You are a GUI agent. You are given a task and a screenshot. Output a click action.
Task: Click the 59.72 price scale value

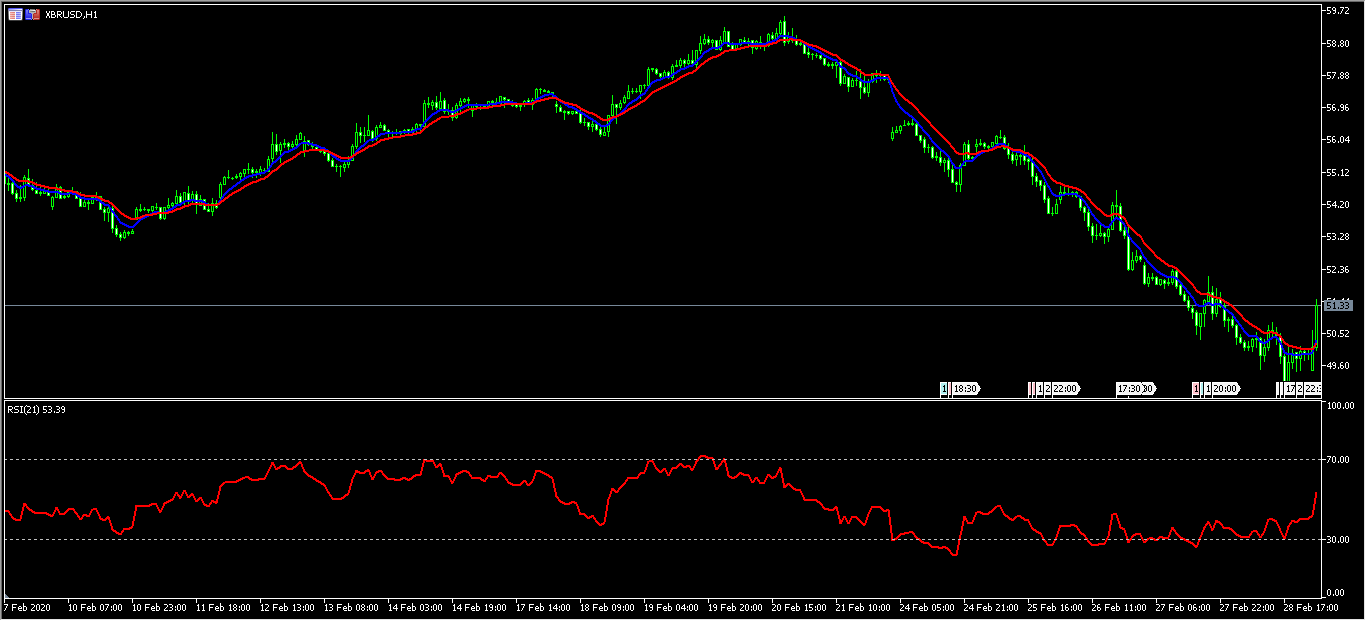click(x=1337, y=11)
